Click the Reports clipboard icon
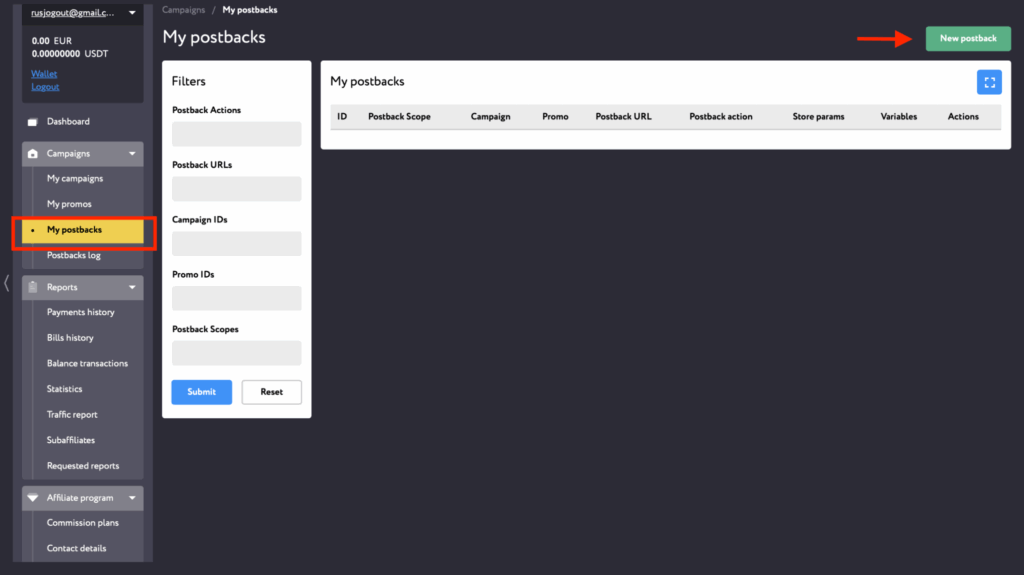Screen dimensions: 1024x575 tap(32, 288)
